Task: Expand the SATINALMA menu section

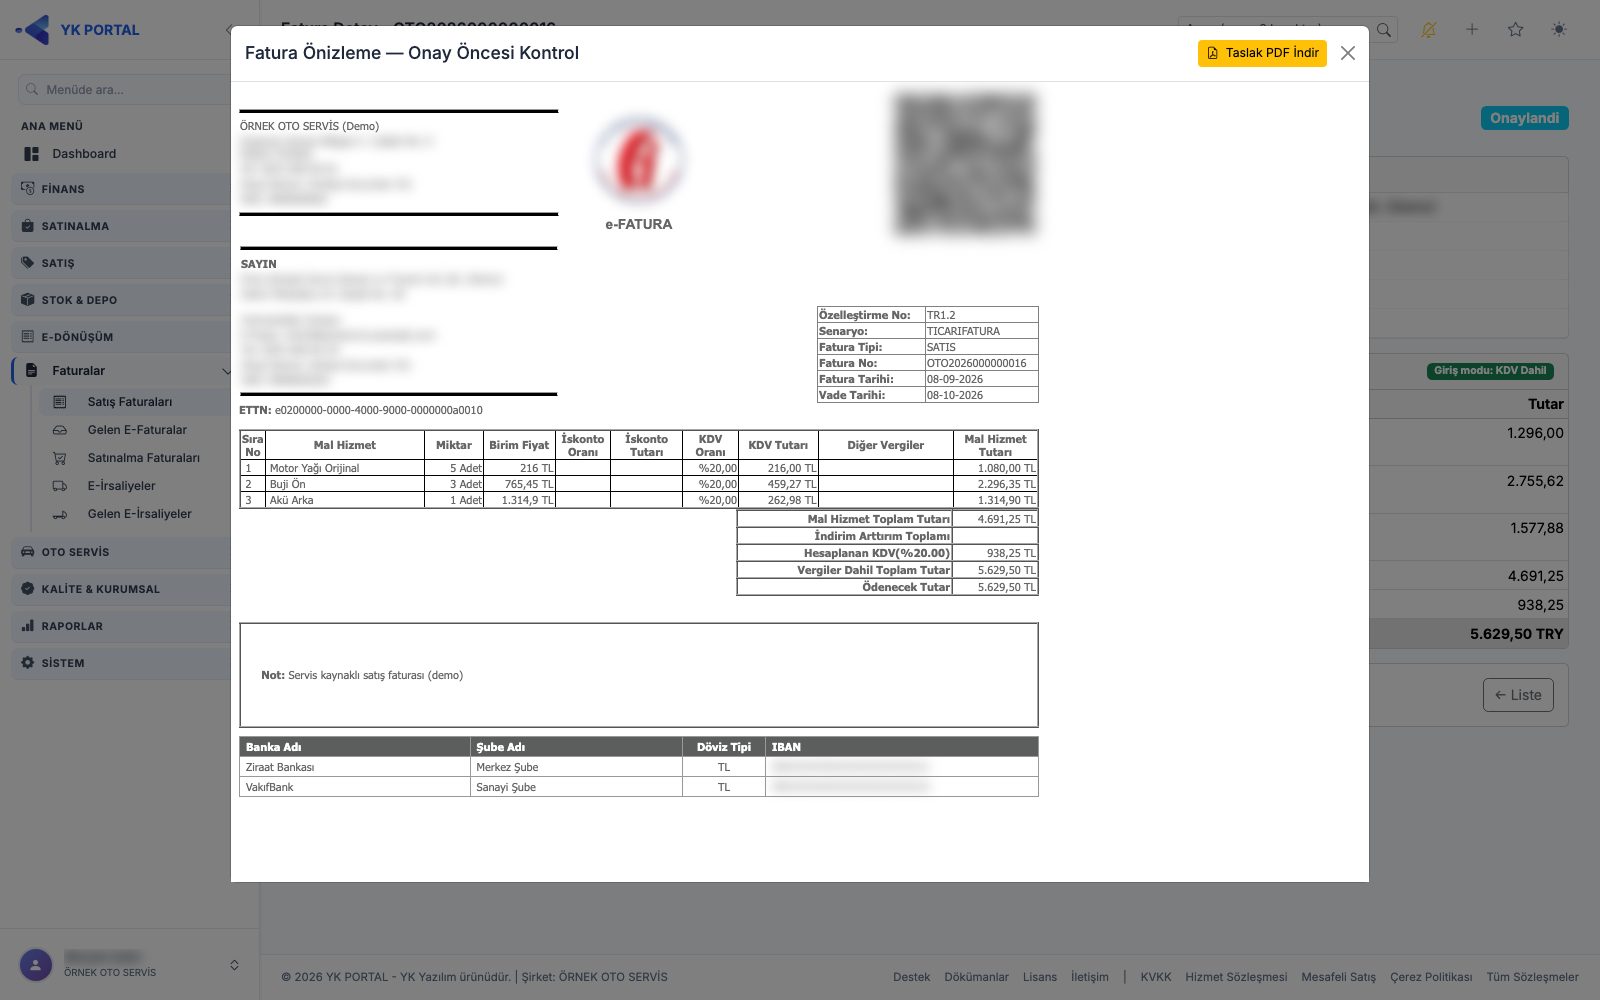Action: click(122, 226)
